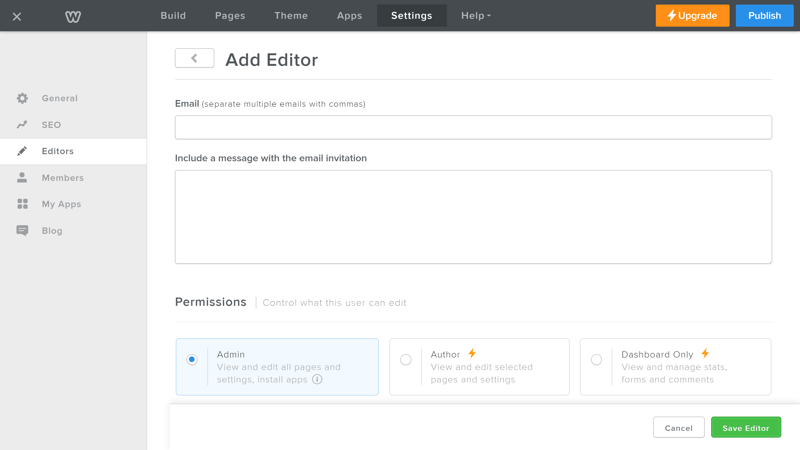Select the Blog speech bubble icon
The width and height of the screenshot is (800, 450).
click(22, 231)
